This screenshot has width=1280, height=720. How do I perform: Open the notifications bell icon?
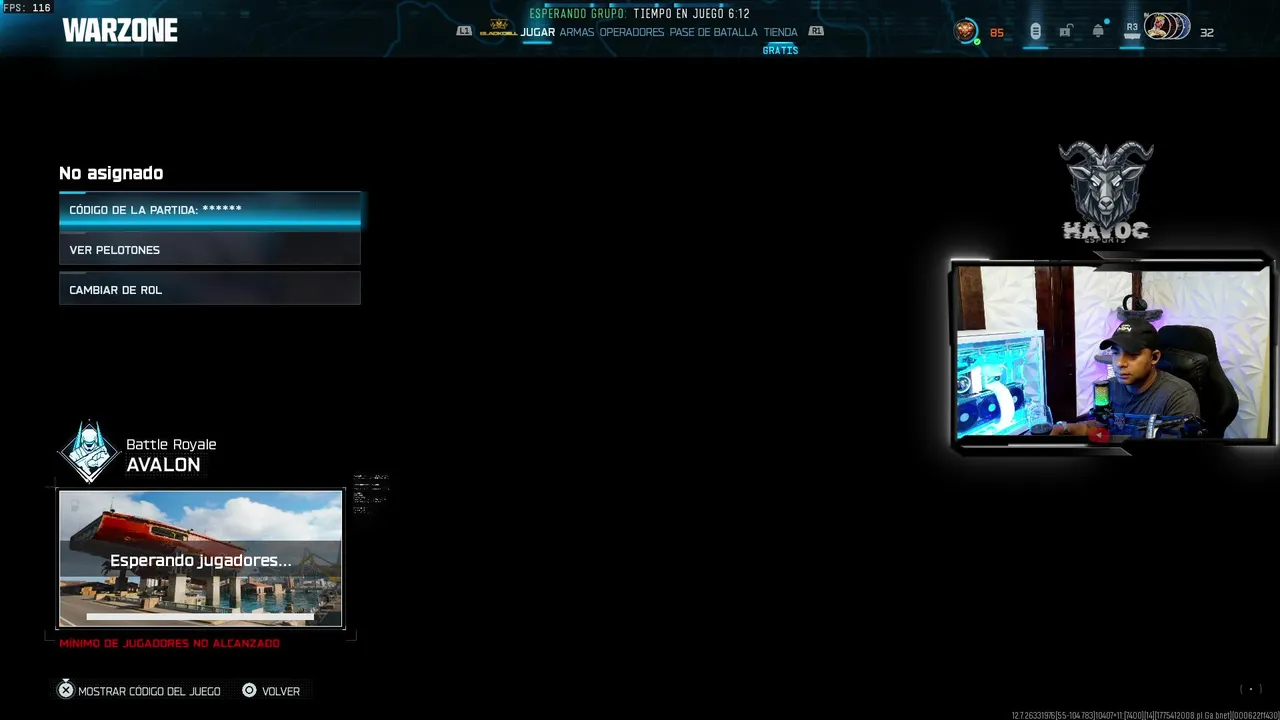tap(1098, 31)
